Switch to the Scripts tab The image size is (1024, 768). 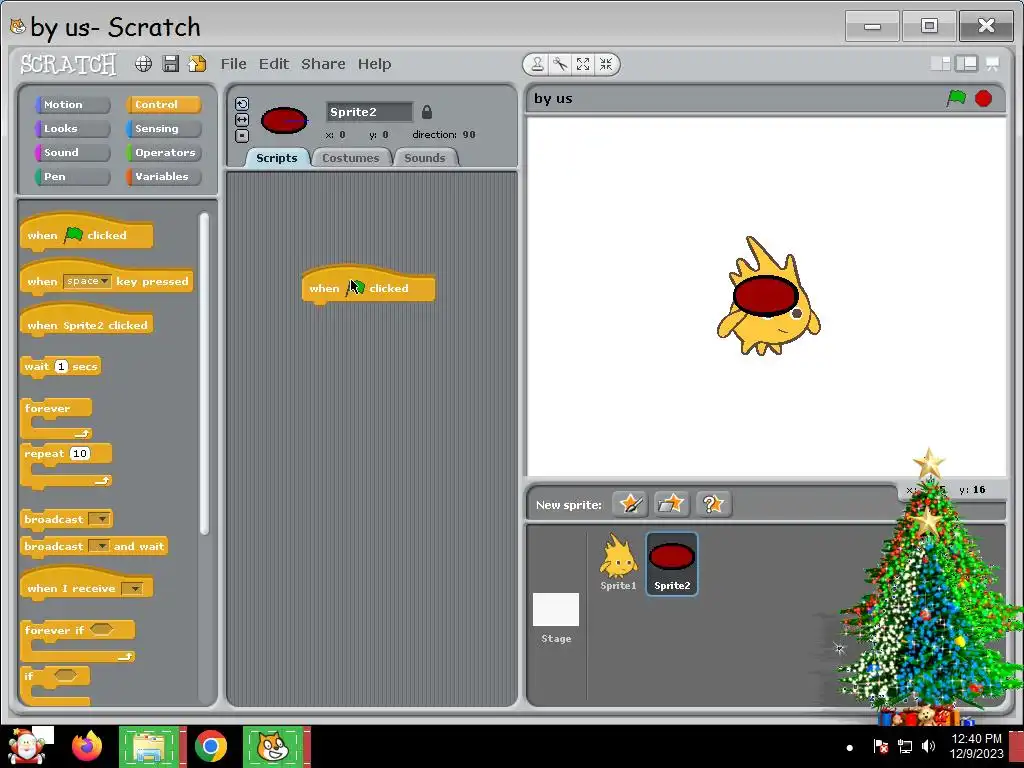click(277, 158)
